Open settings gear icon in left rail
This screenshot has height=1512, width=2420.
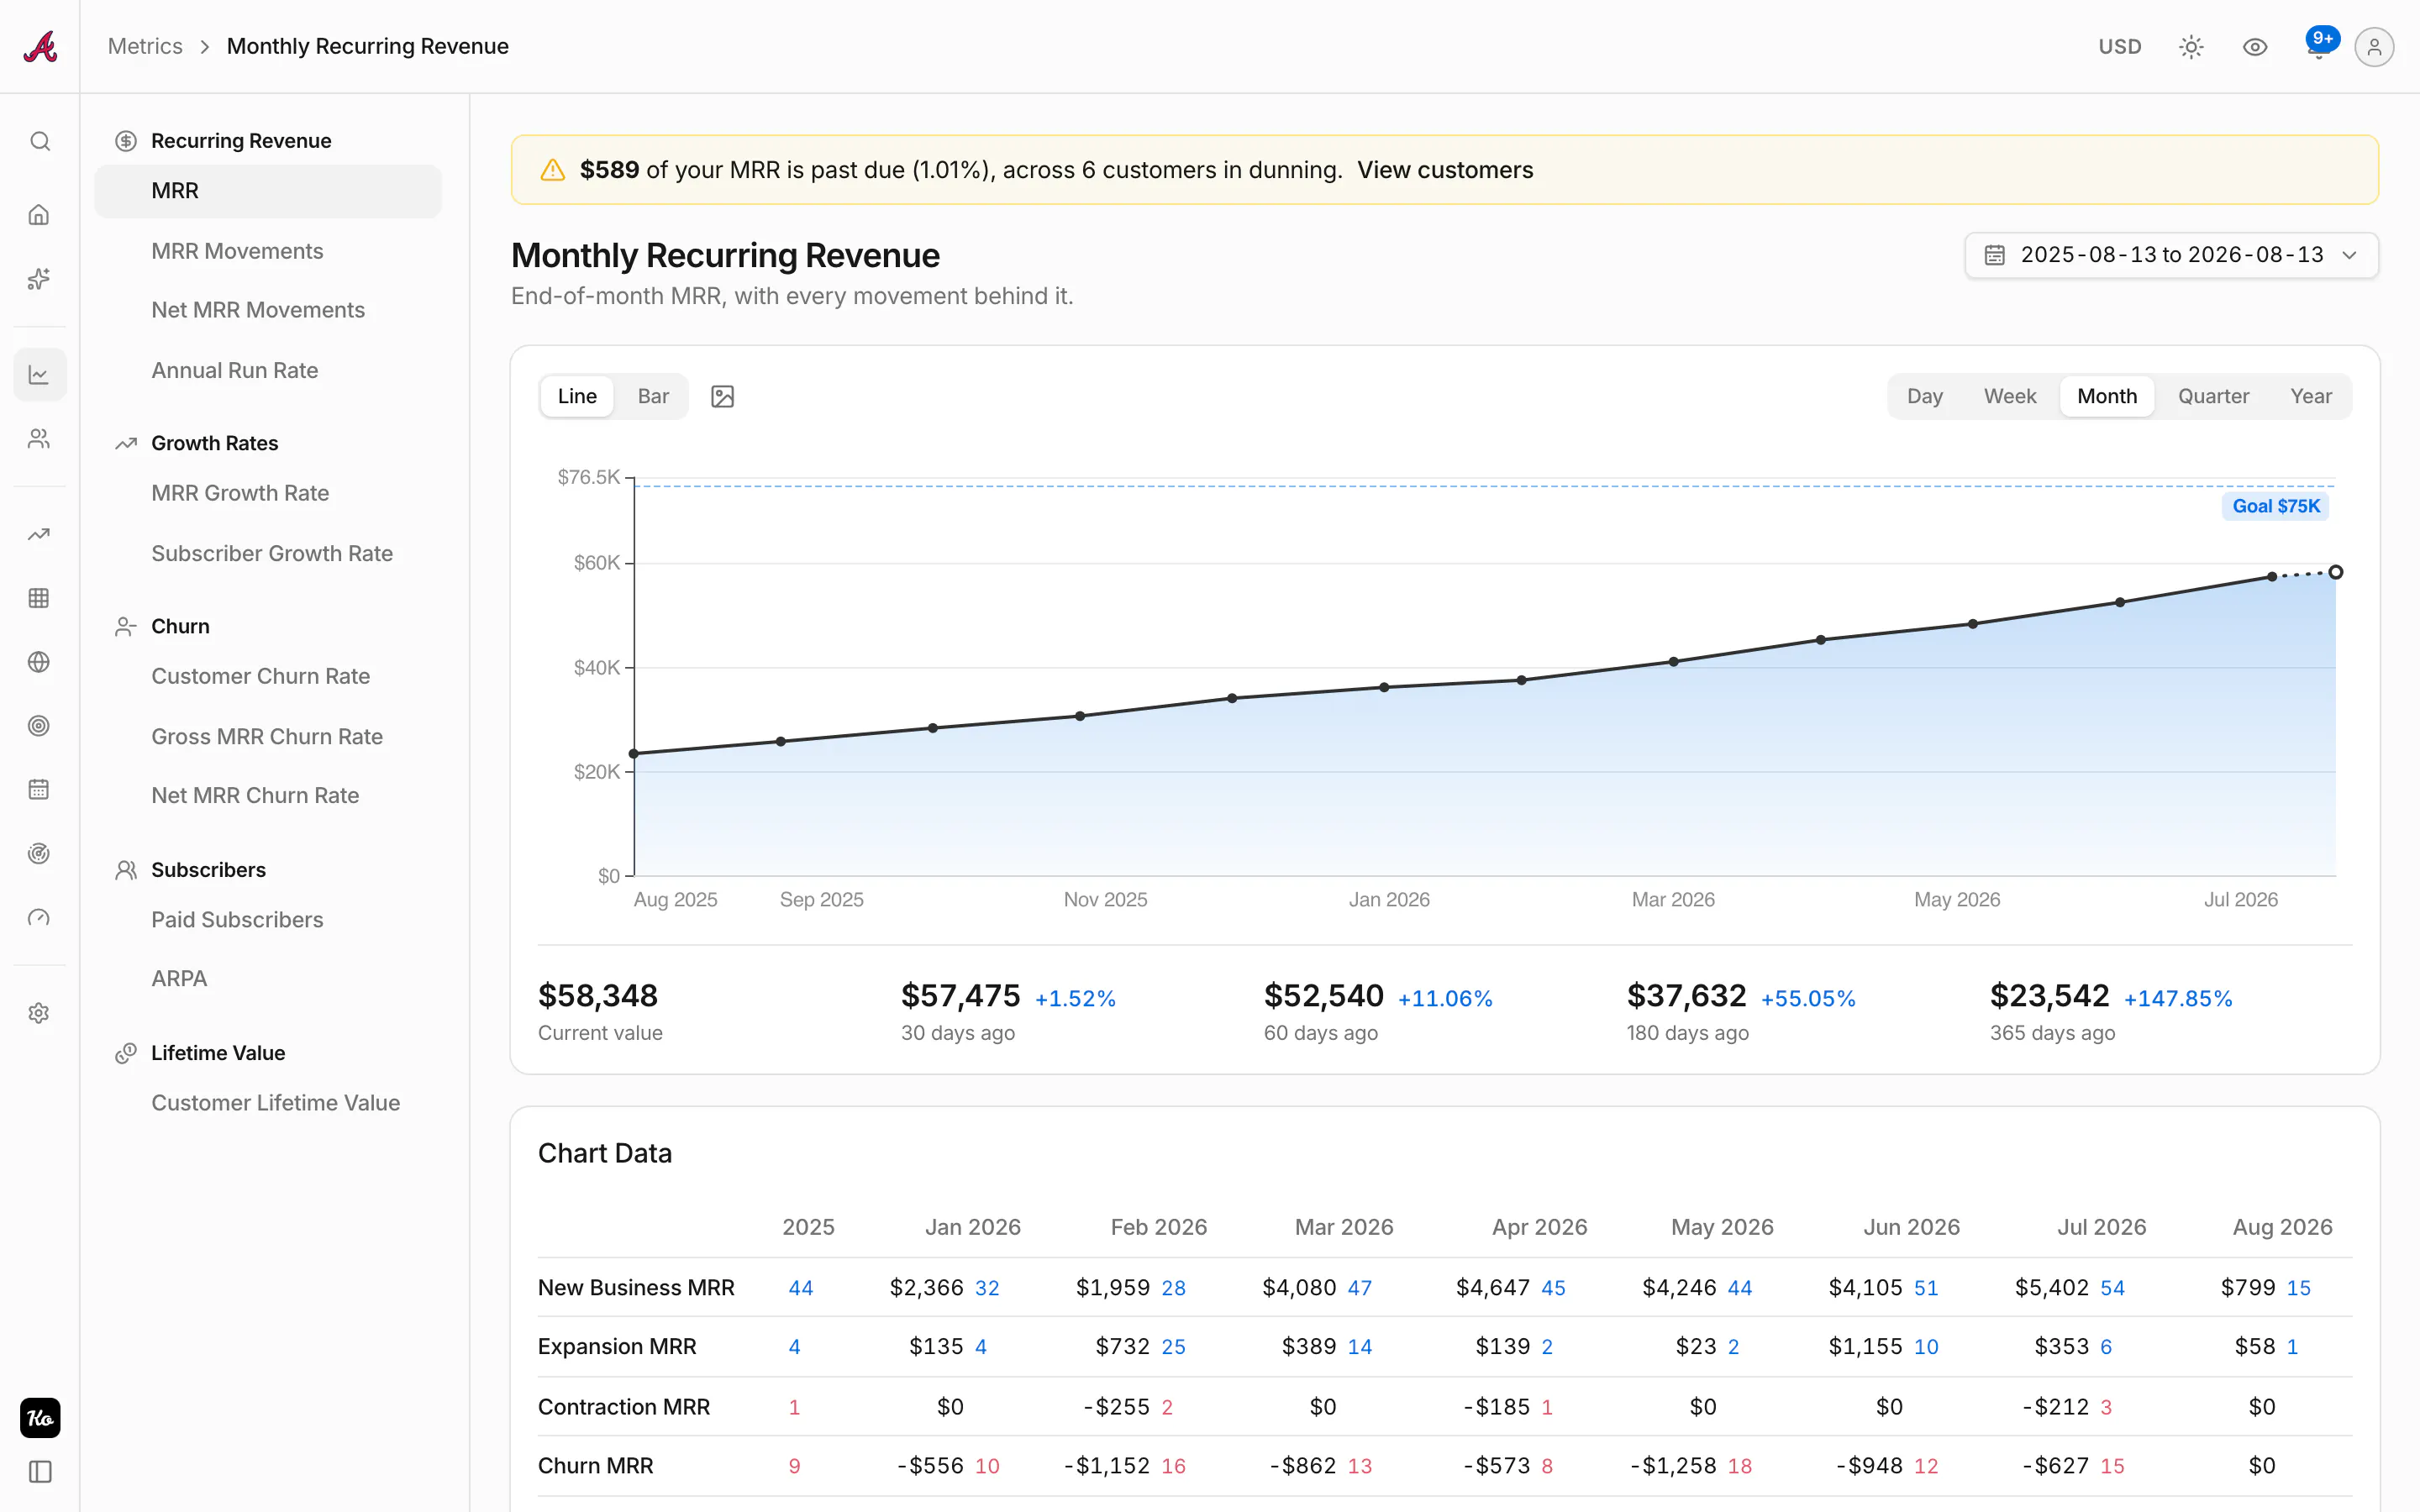tap(39, 1013)
